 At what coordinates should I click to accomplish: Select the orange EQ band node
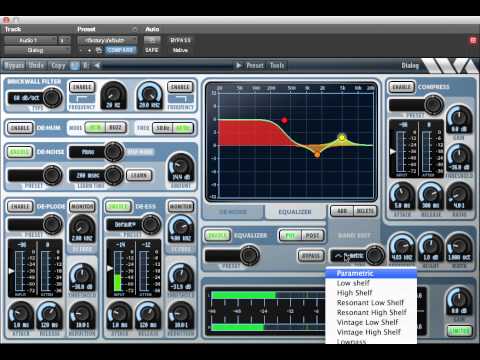pyautogui.click(x=317, y=154)
